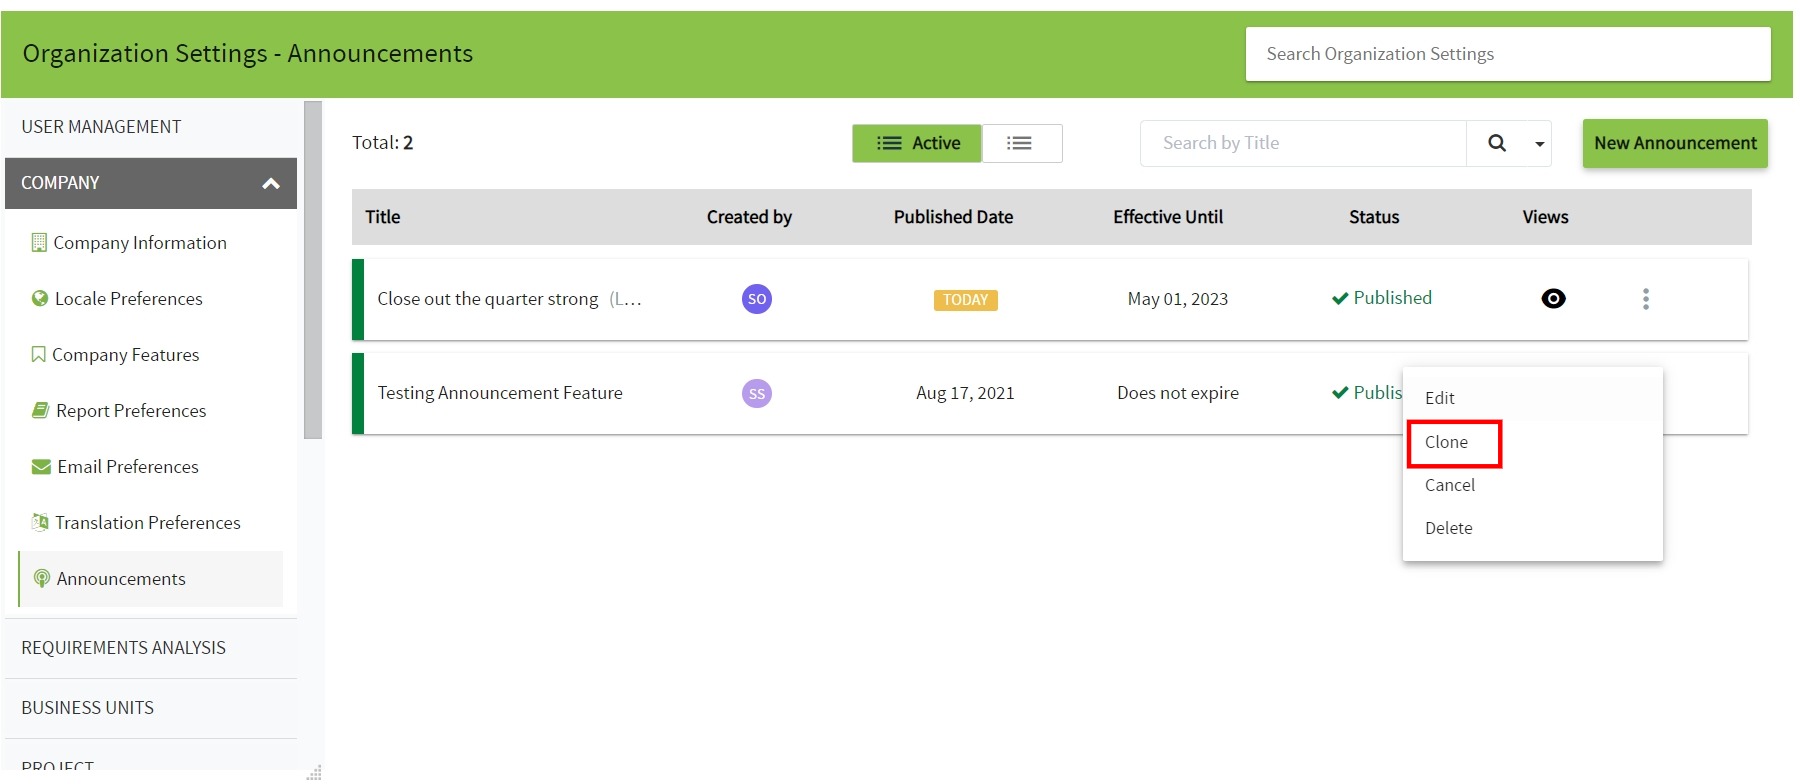Click the Translation Preferences icon
Image resolution: width=1800 pixels, height=784 pixels.
40,522
